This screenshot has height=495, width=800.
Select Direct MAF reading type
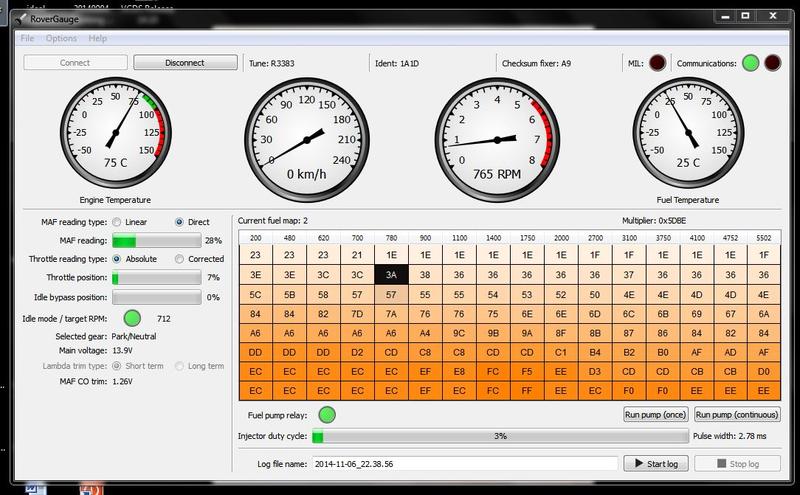[181, 222]
